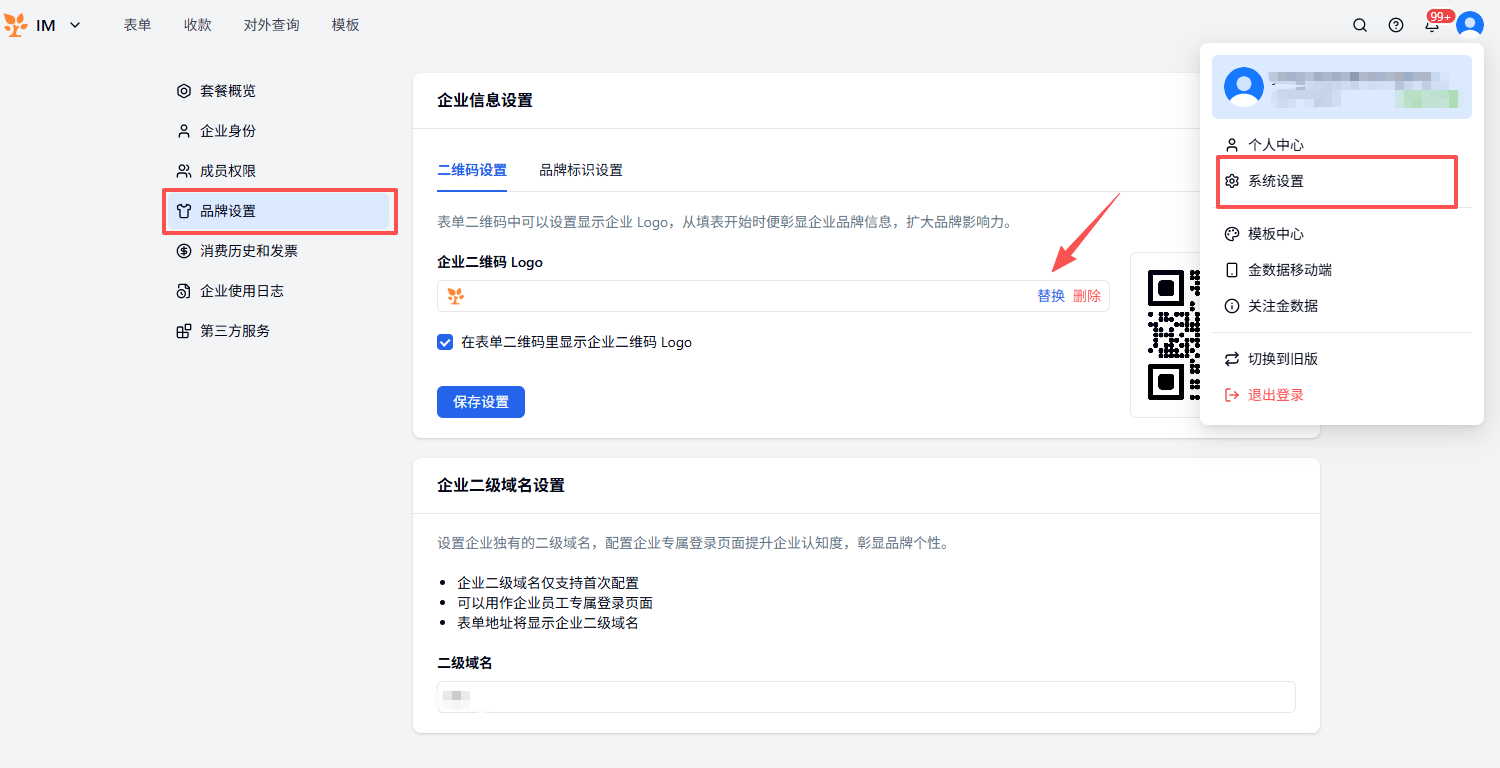Switch to the 品牌标识设置 tab
1500x768 pixels.
(x=581, y=170)
